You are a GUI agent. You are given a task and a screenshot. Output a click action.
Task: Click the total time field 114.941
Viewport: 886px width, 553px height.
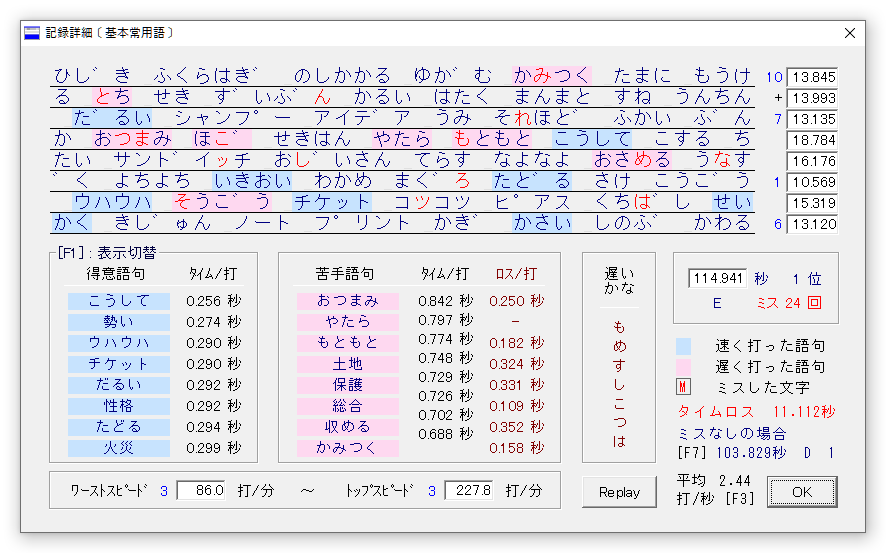click(718, 278)
